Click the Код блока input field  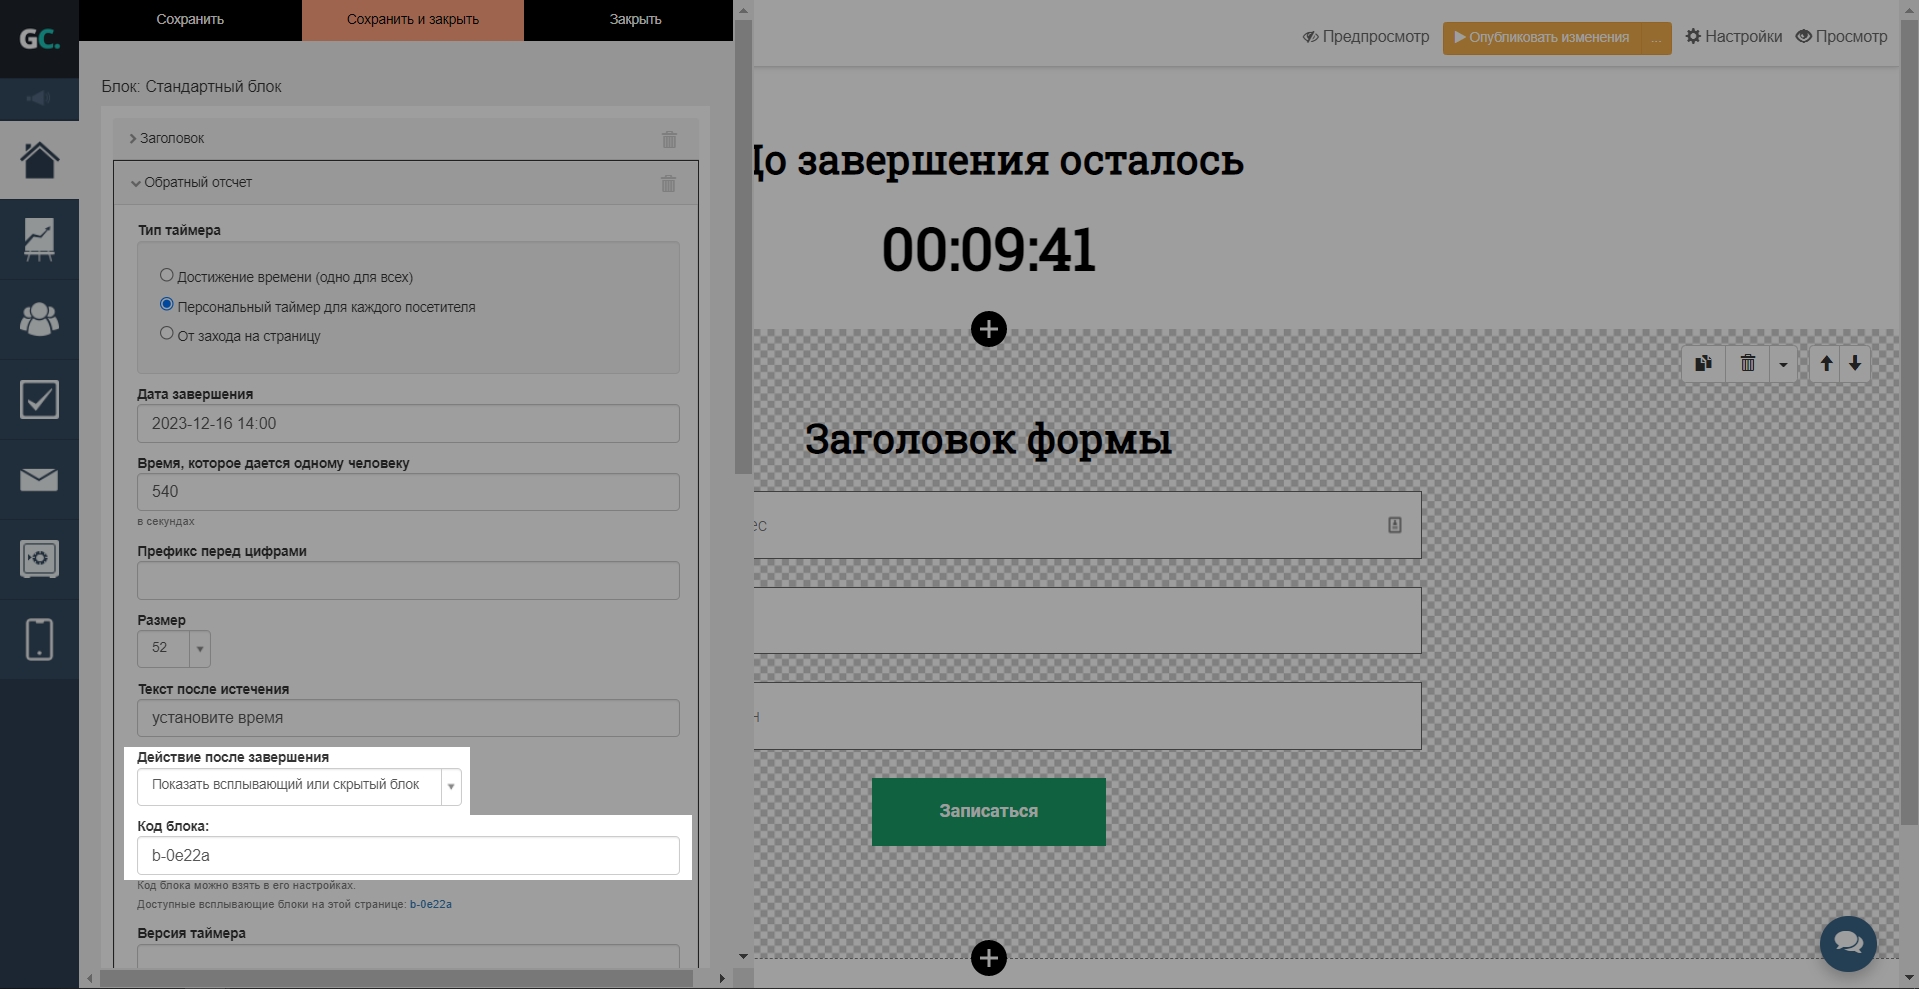click(x=408, y=856)
